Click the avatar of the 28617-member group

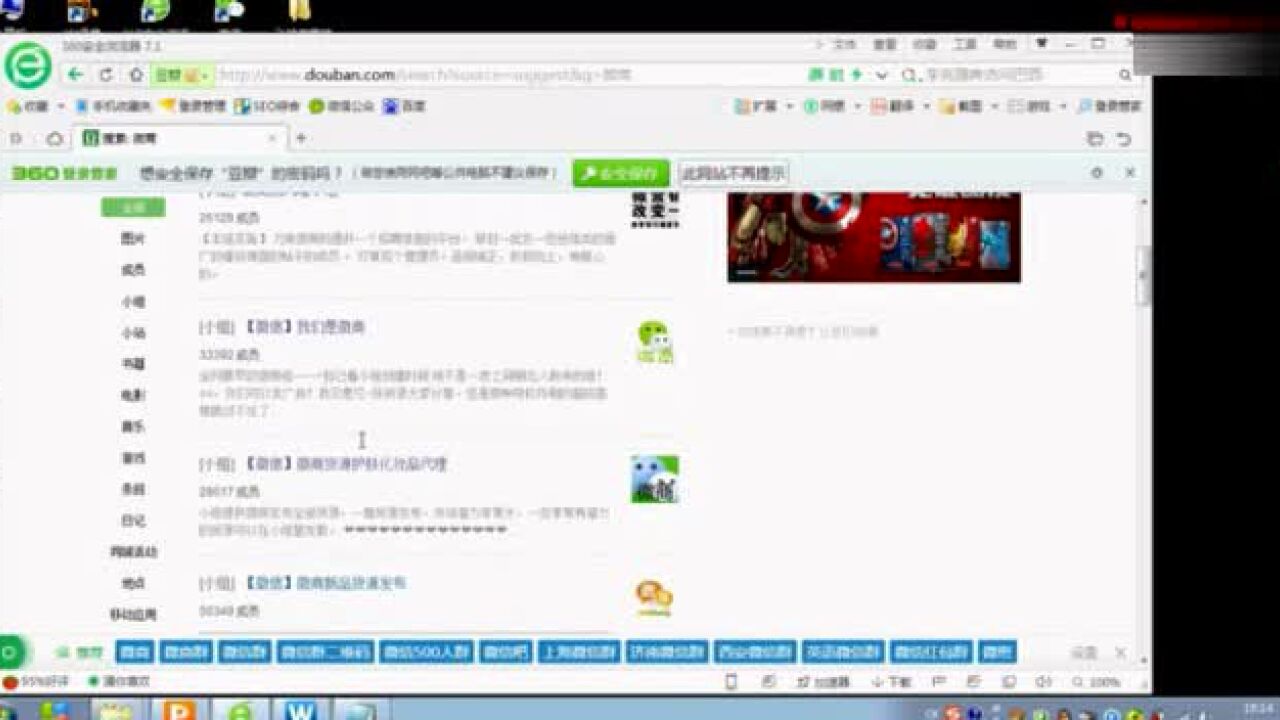(655, 479)
